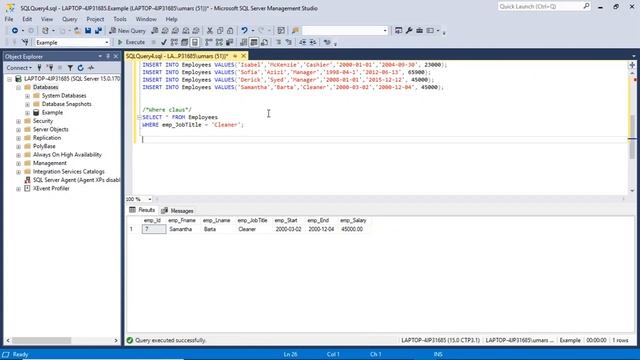Click the Object Explorer filter funnel icon
The height and width of the screenshot is (360, 640).
click(70, 68)
